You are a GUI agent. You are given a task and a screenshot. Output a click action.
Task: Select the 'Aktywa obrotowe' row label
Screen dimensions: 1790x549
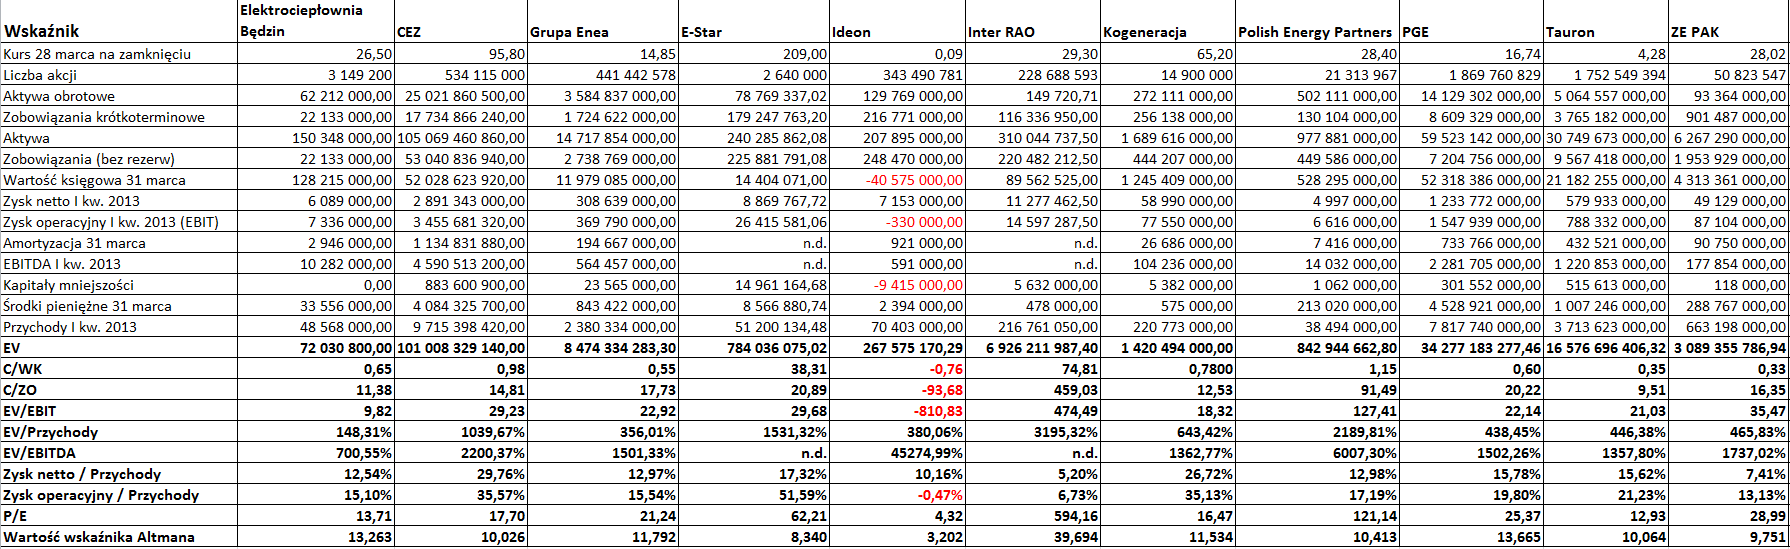tap(59, 96)
